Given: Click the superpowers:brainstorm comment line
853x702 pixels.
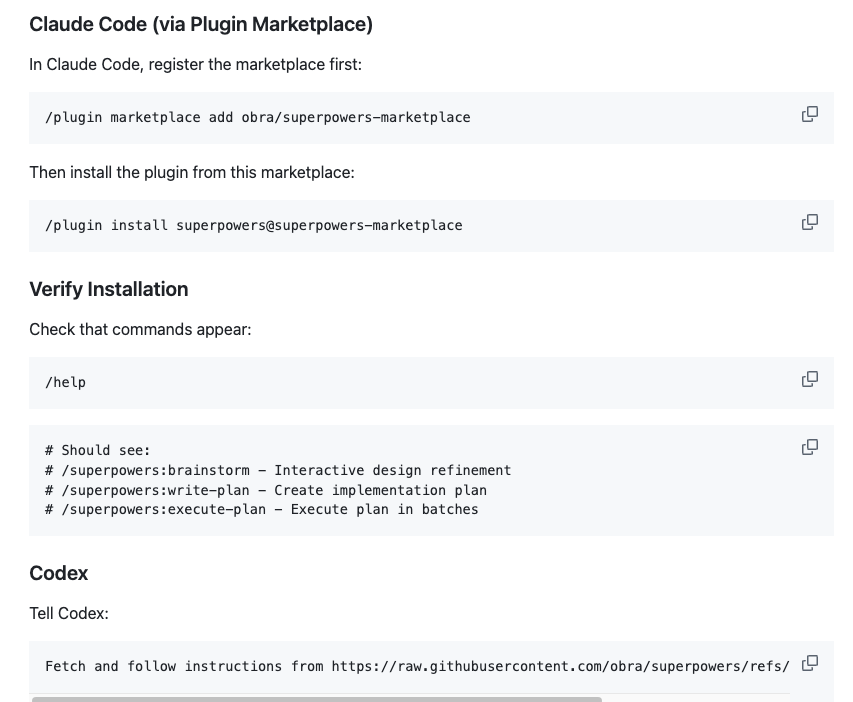Looking at the screenshot, I should point(277,471).
